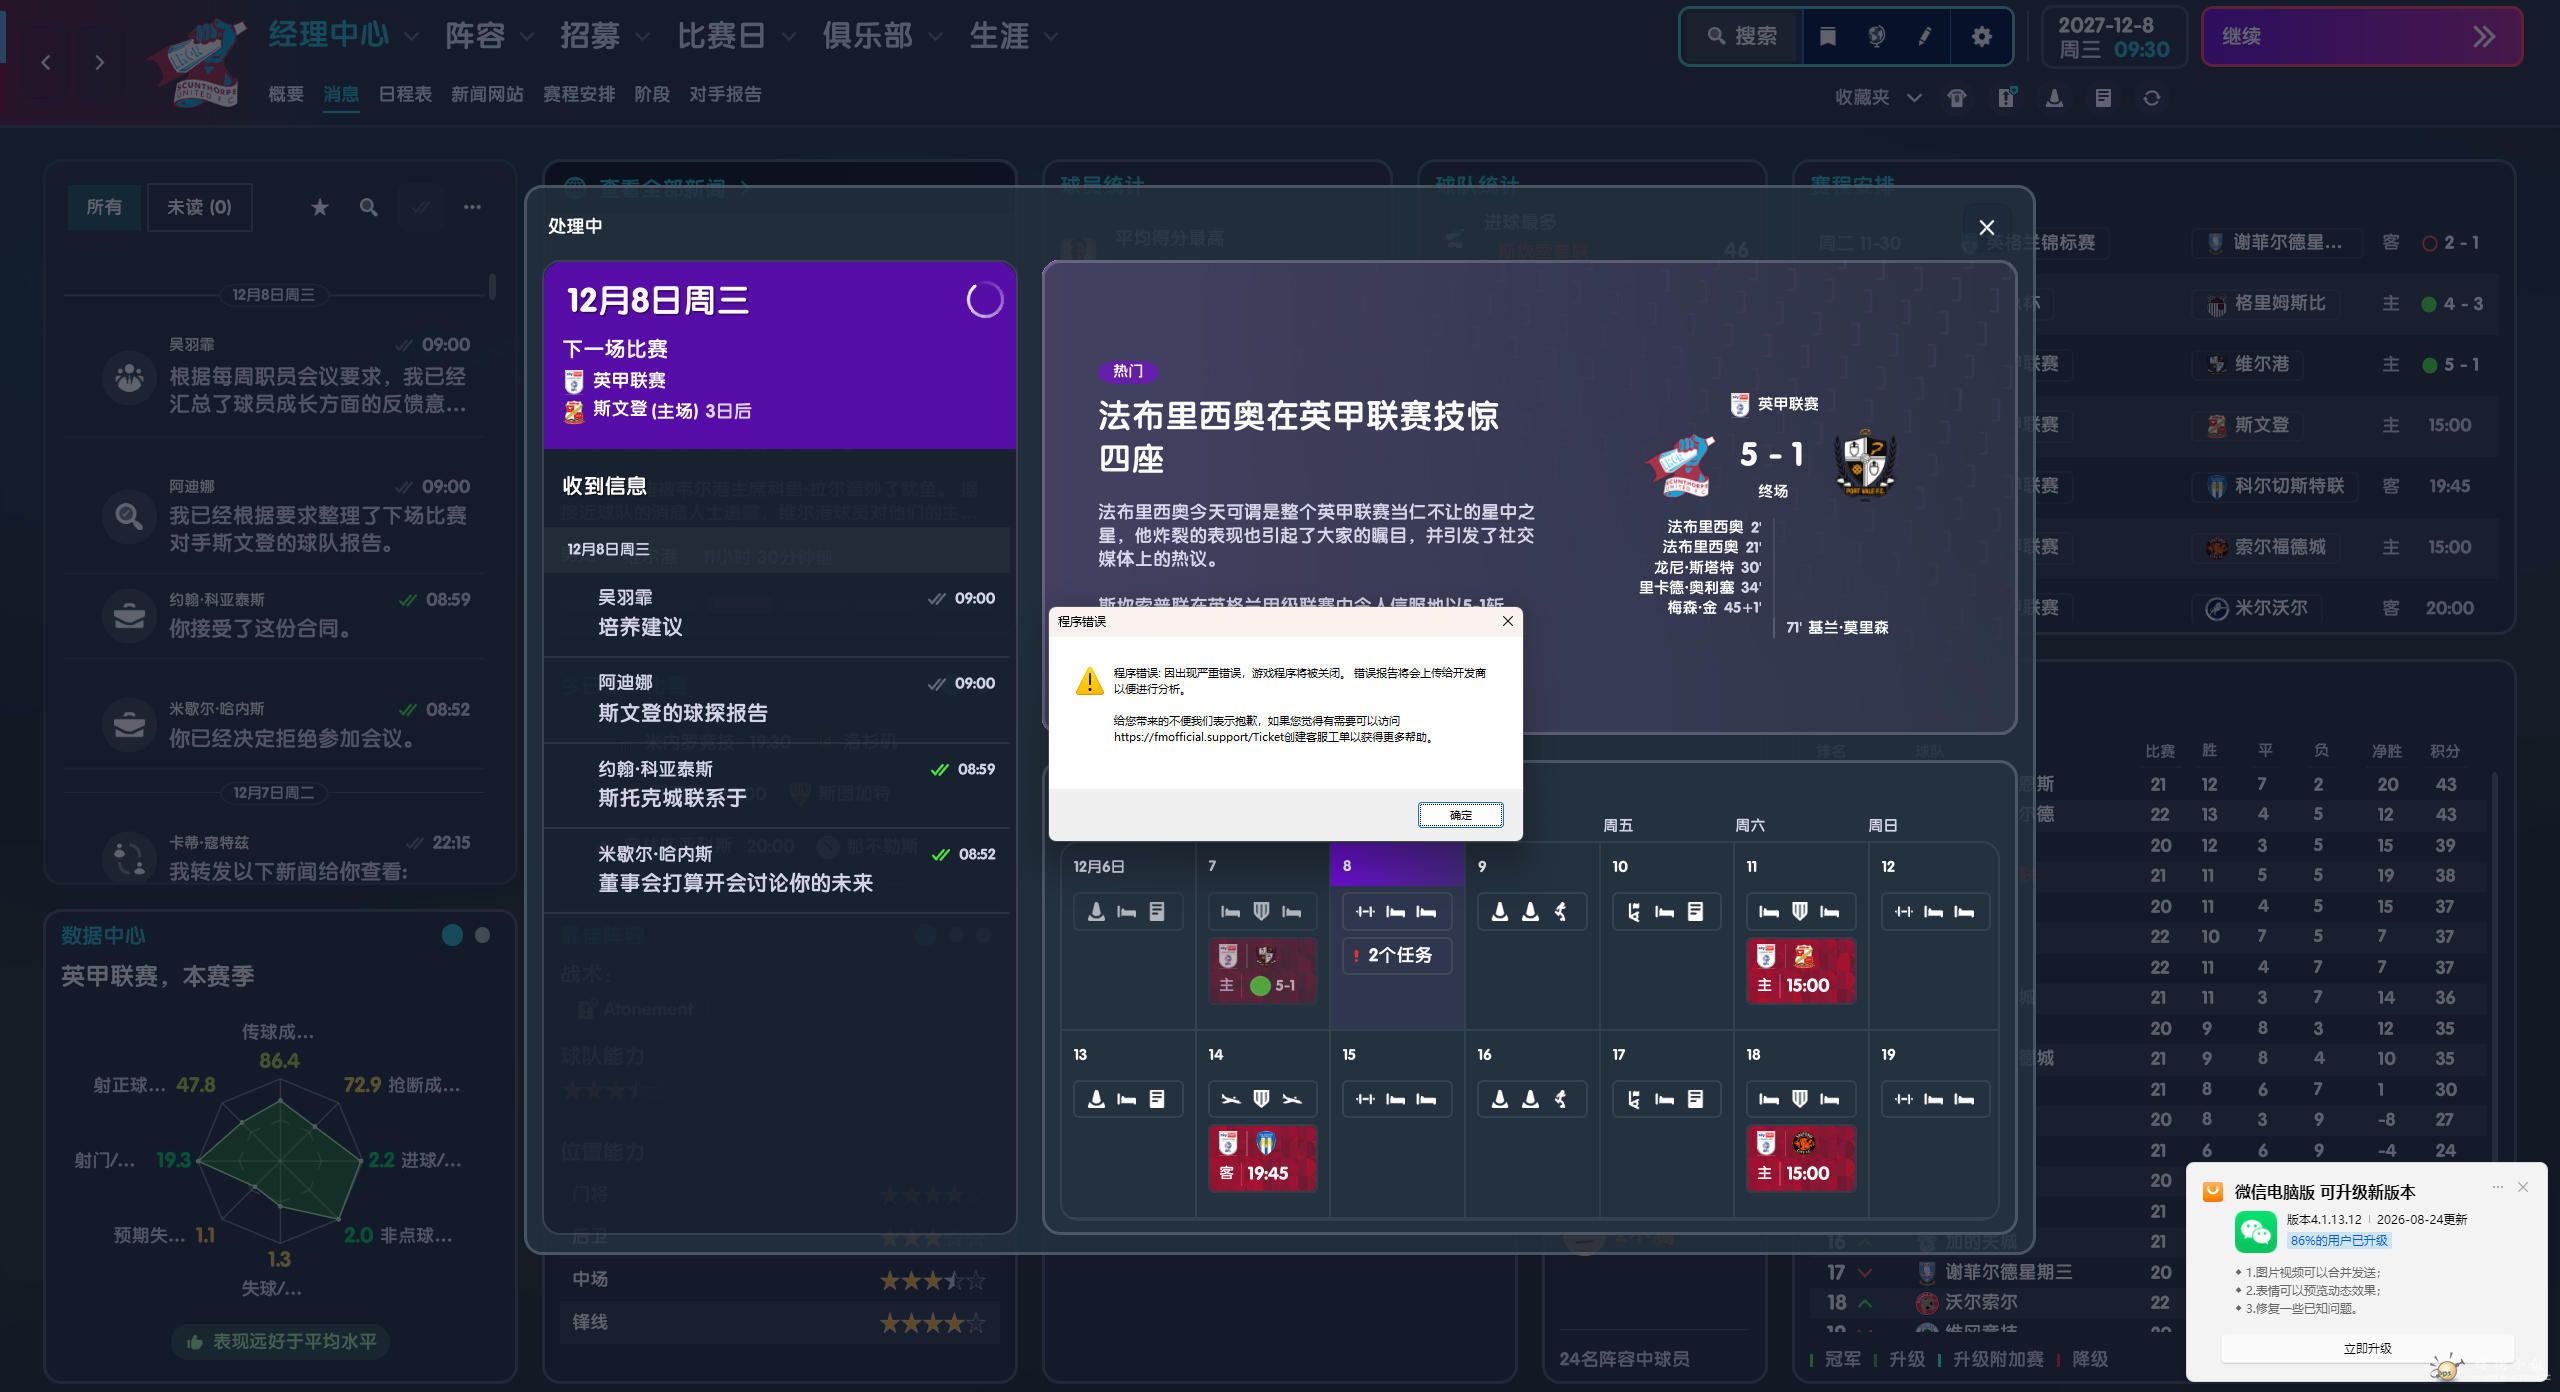Open the 对手报告 tab
Viewport: 2560px width, 1392px height.
(x=725, y=94)
